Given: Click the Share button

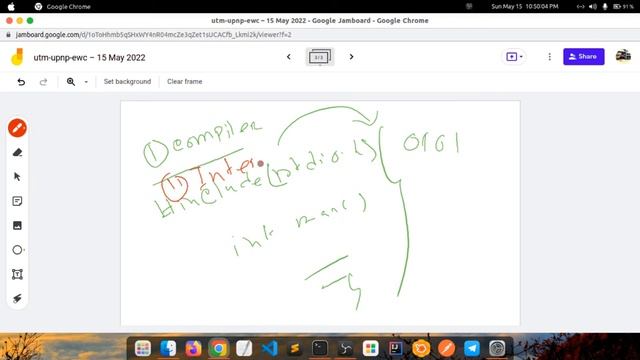Looking at the screenshot, I should 584,57.
